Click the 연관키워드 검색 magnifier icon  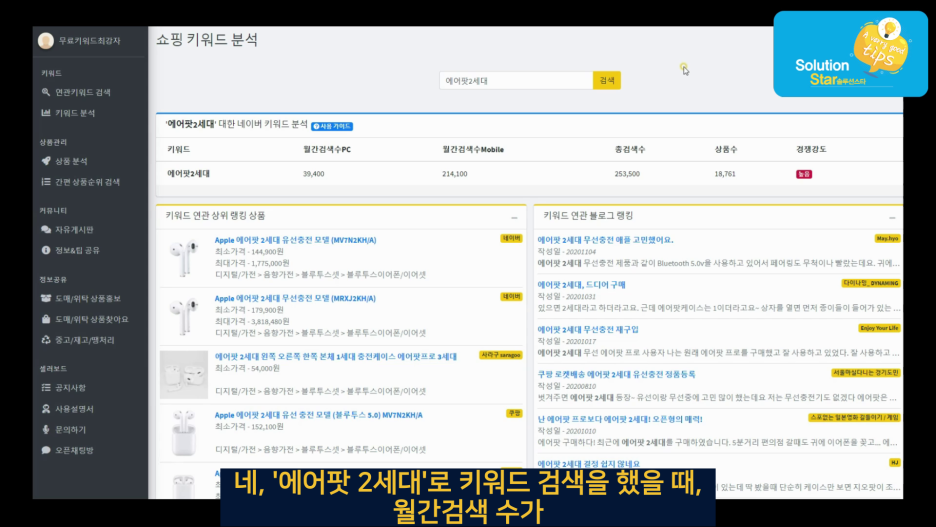pyautogui.click(x=46, y=93)
